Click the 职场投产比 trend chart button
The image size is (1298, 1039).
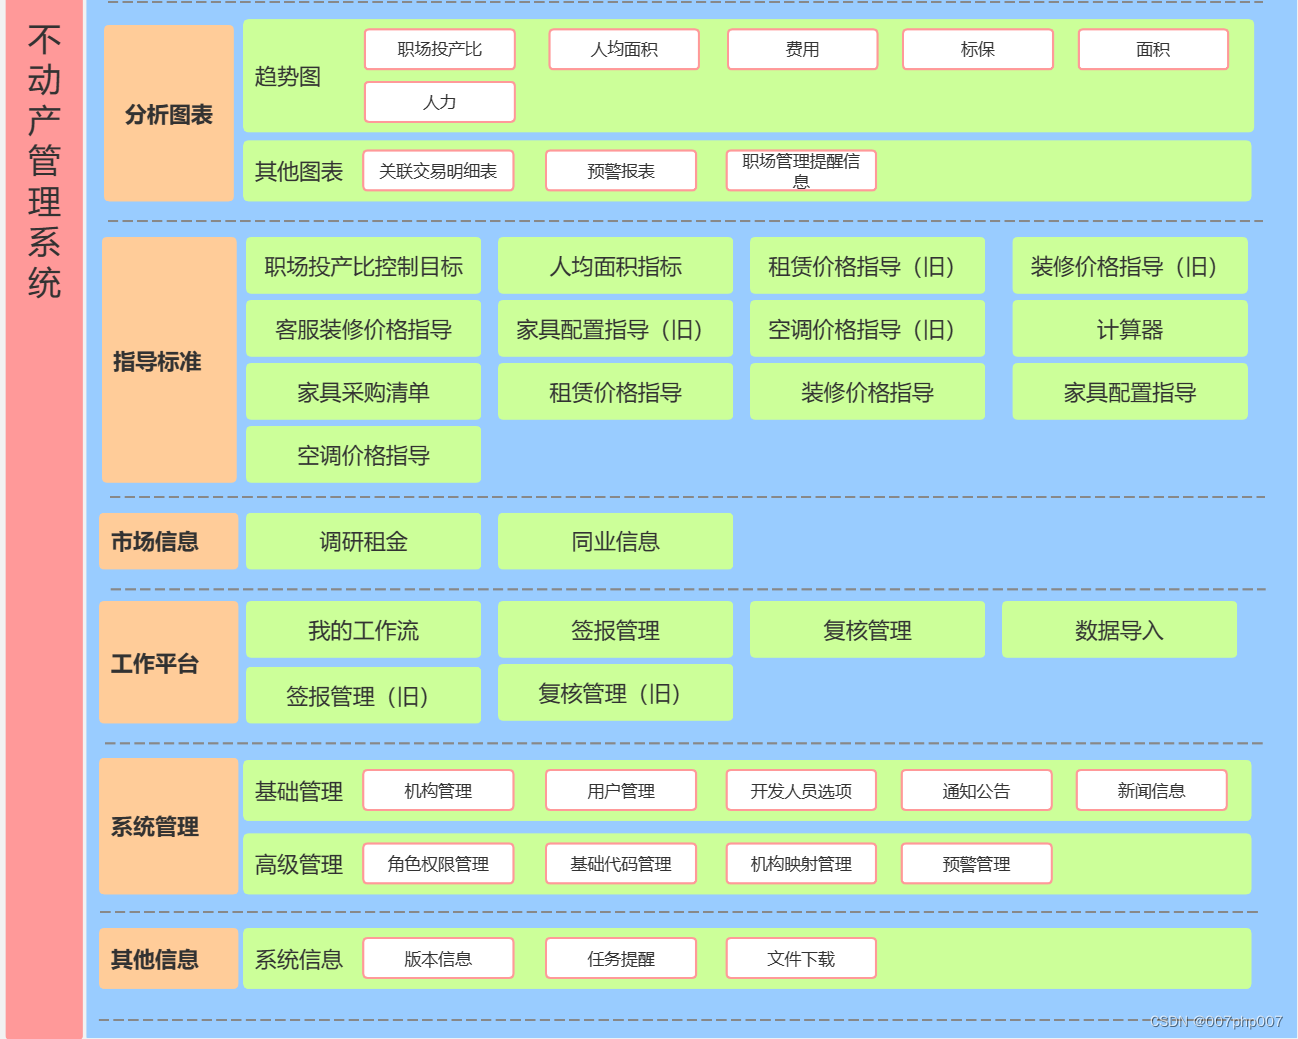440,49
